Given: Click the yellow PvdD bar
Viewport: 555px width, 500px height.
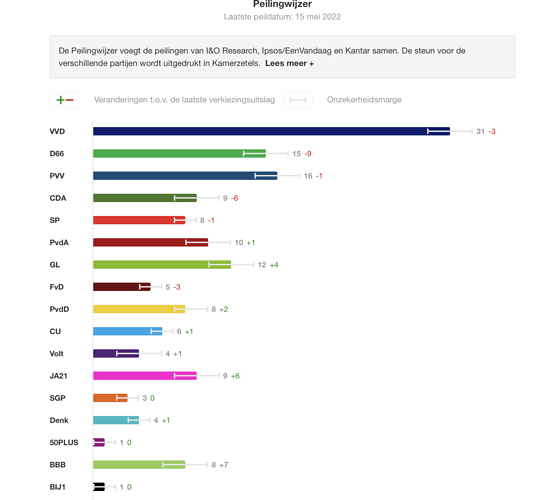Looking at the screenshot, I should click(x=139, y=309).
